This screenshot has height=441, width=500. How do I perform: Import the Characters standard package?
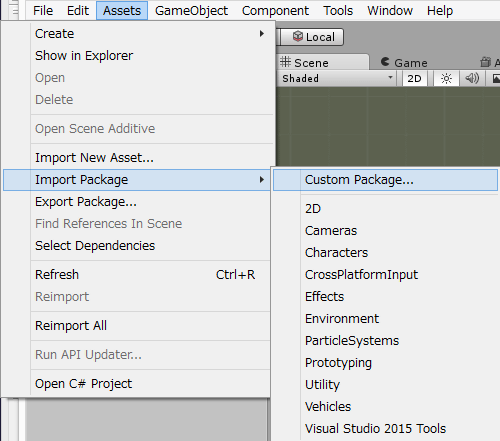(x=336, y=253)
